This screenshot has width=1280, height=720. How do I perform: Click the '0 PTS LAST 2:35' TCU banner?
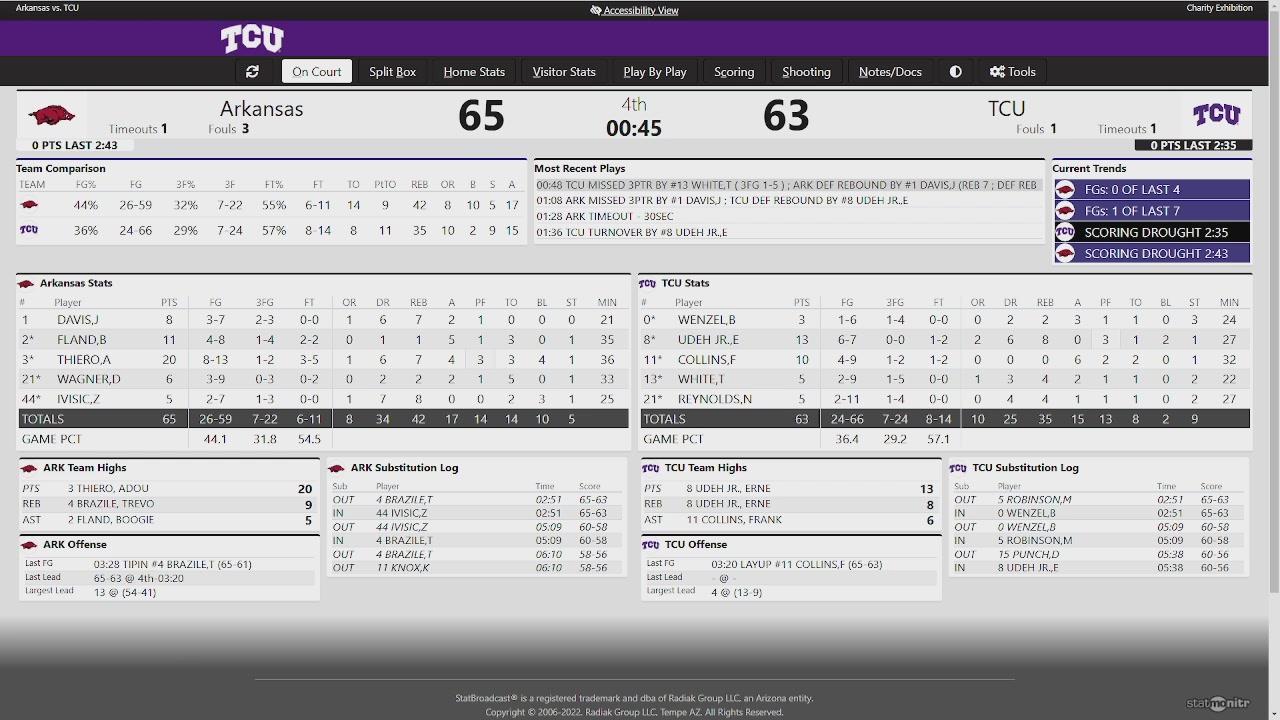1193,146
